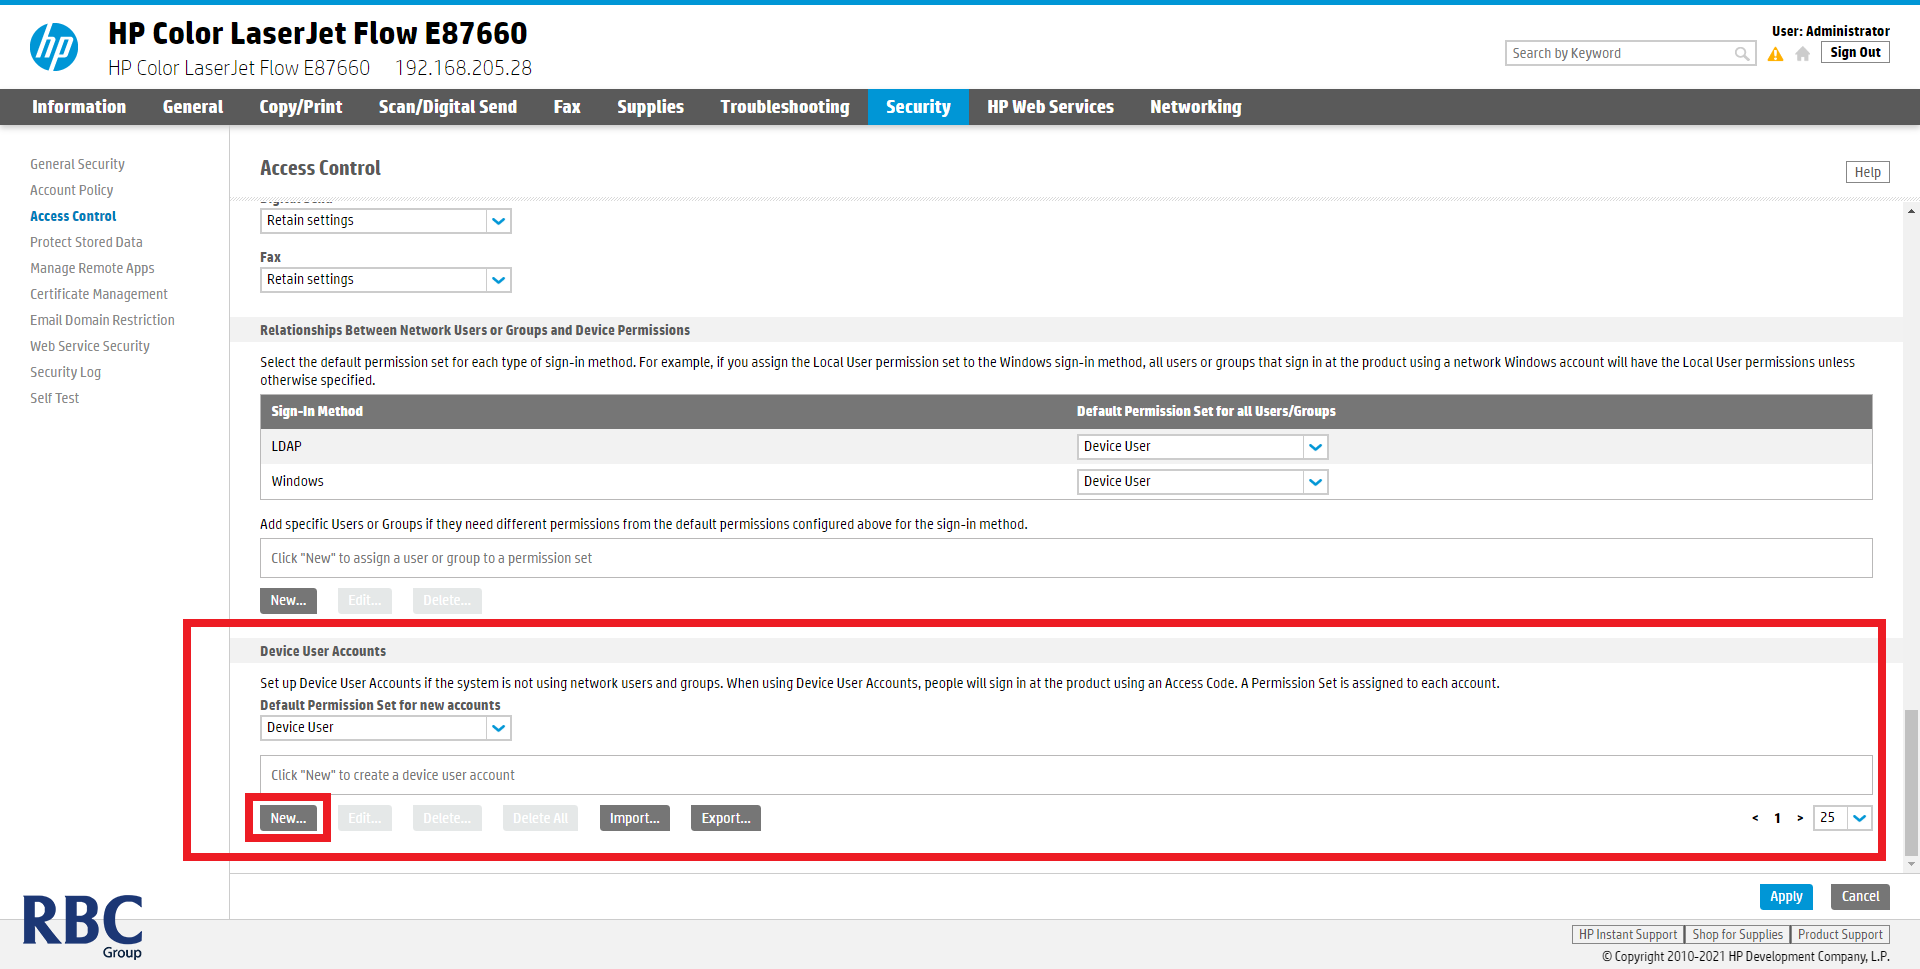Click the next page arrow in pagination
This screenshot has height=969, width=1920.
(x=1799, y=818)
